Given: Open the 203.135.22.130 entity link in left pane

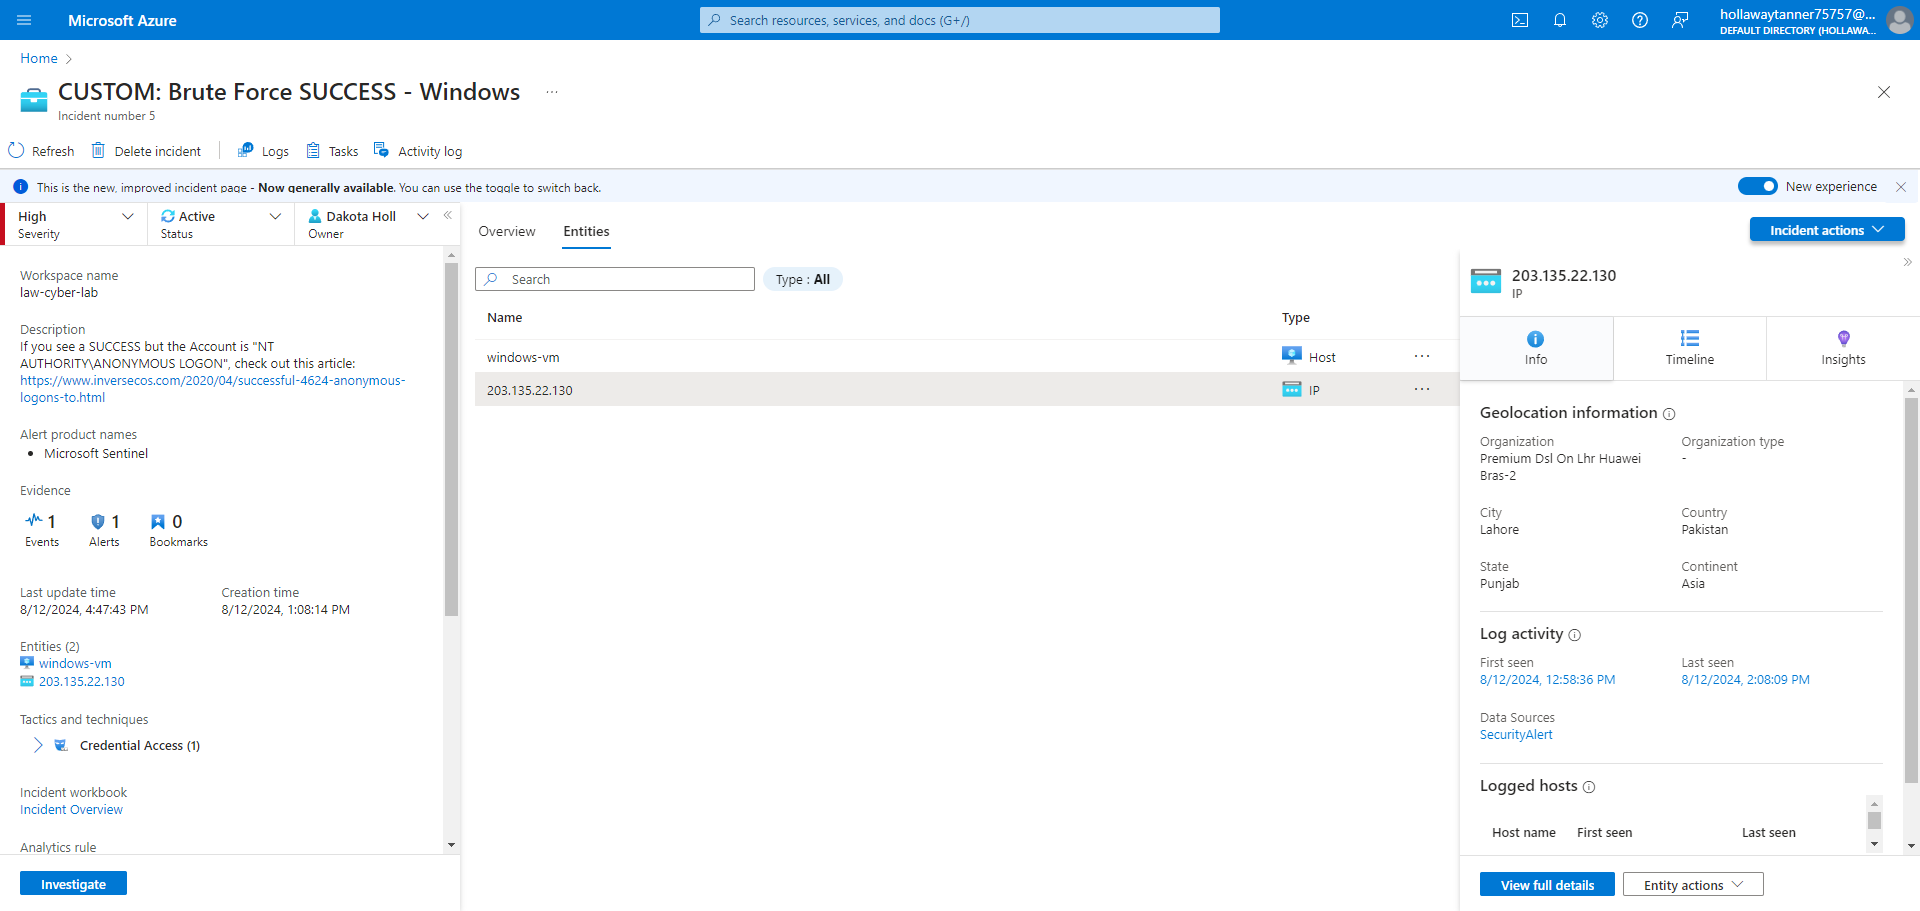Looking at the screenshot, I should pos(82,681).
